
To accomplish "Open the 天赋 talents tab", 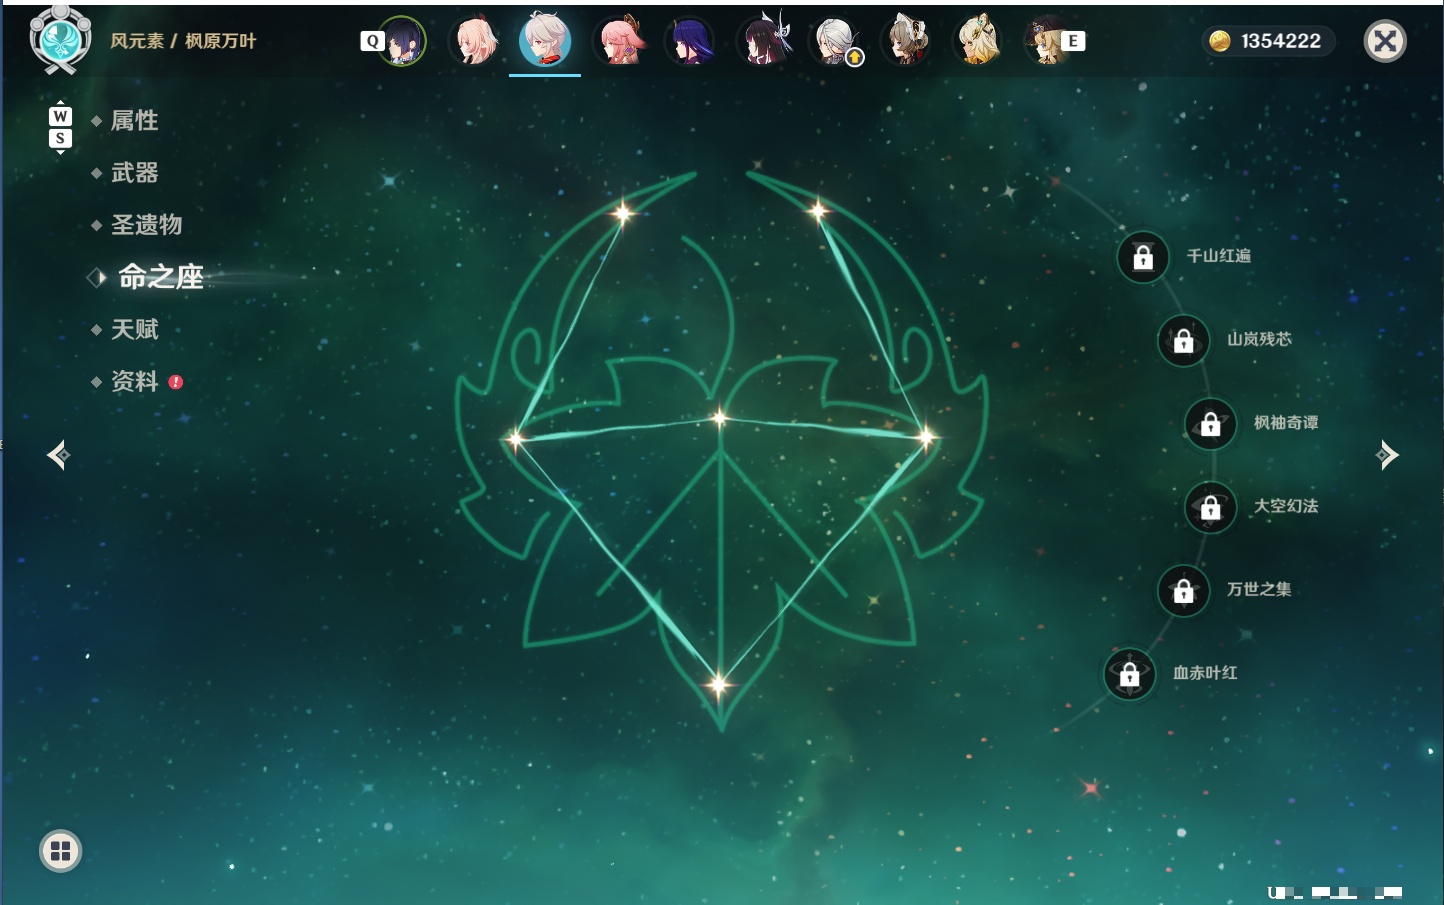I will pos(134,329).
